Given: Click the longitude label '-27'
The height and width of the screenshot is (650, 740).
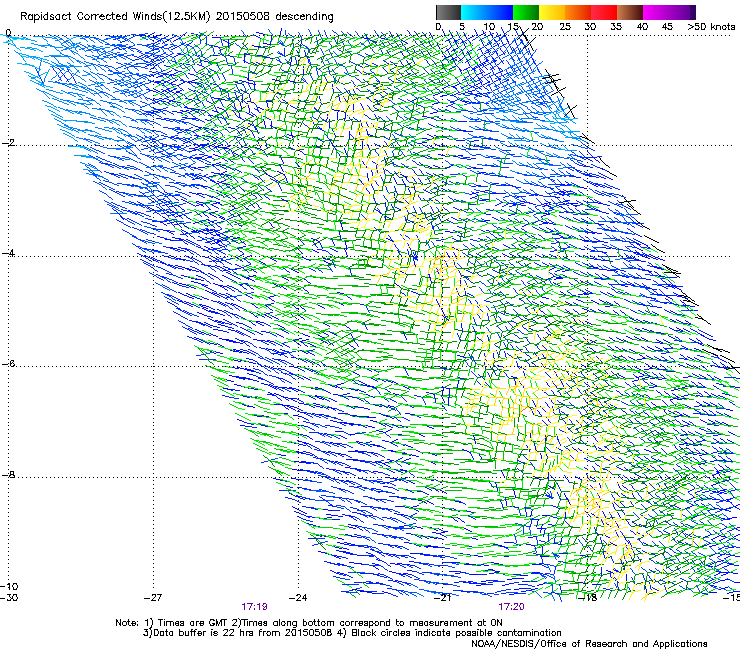Looking at the screenshot, I should (x=153, y=598).
